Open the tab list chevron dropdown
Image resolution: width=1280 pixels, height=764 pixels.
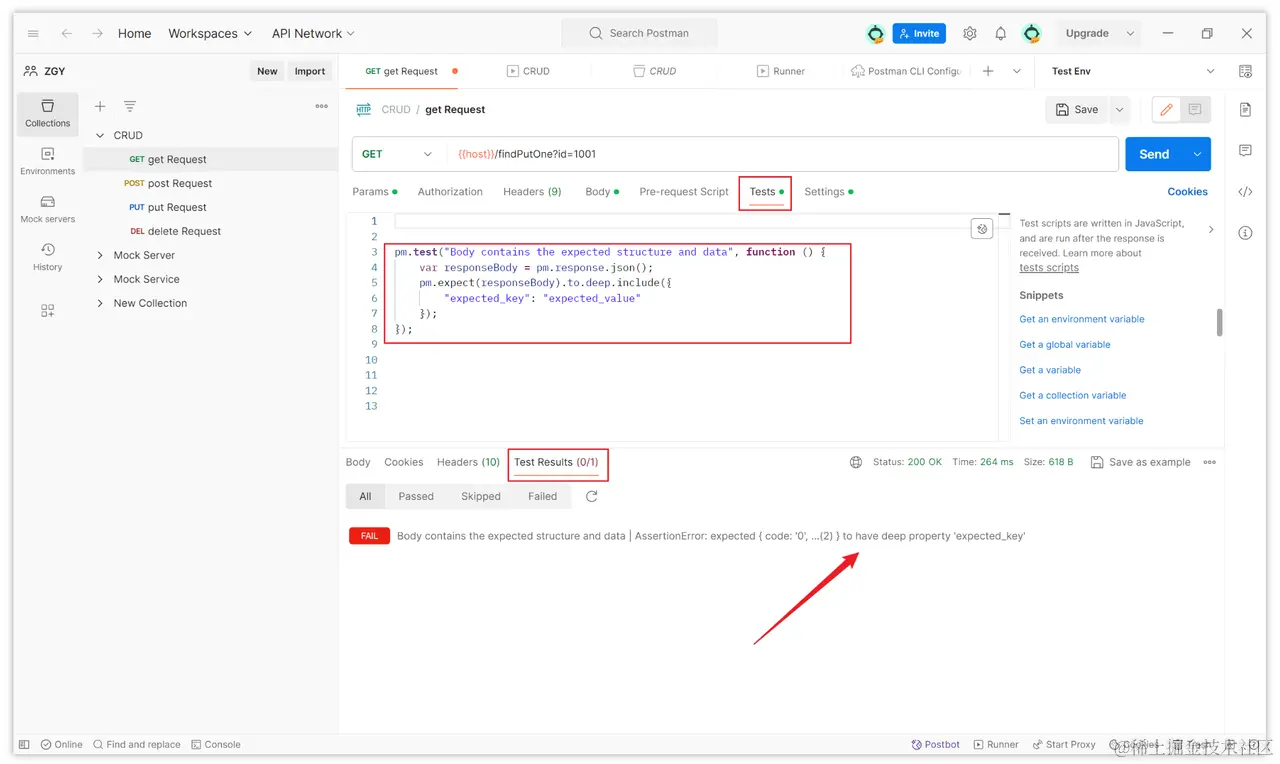1017,71
